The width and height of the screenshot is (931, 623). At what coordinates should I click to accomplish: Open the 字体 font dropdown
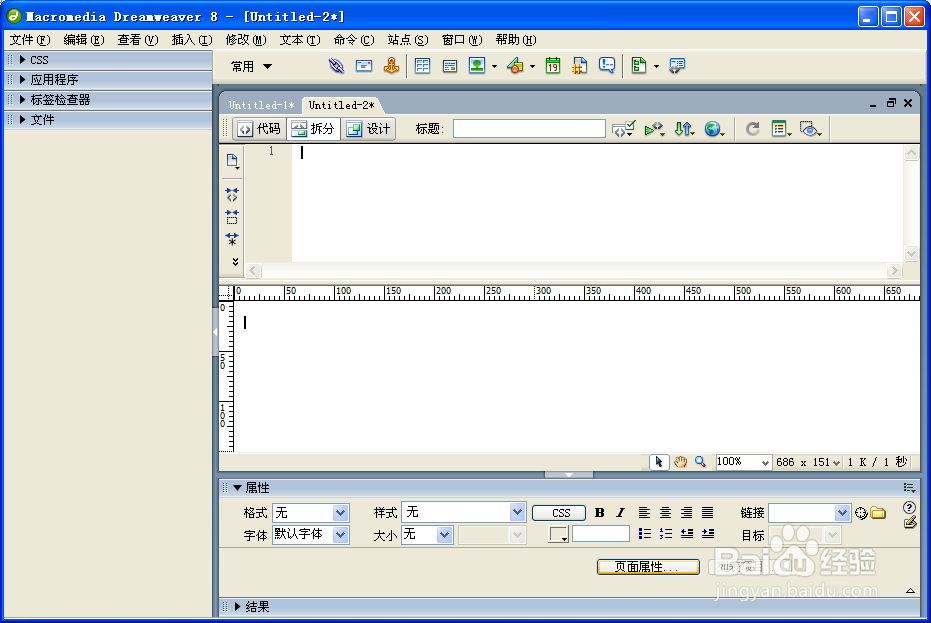340,535
